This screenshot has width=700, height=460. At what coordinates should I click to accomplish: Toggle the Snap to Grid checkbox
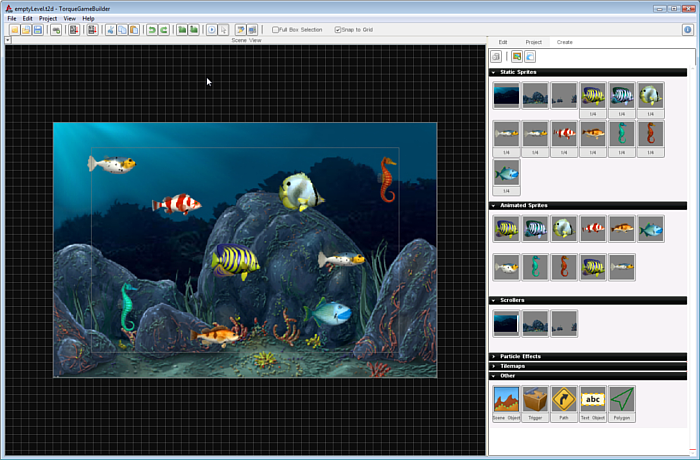[338, 30]
